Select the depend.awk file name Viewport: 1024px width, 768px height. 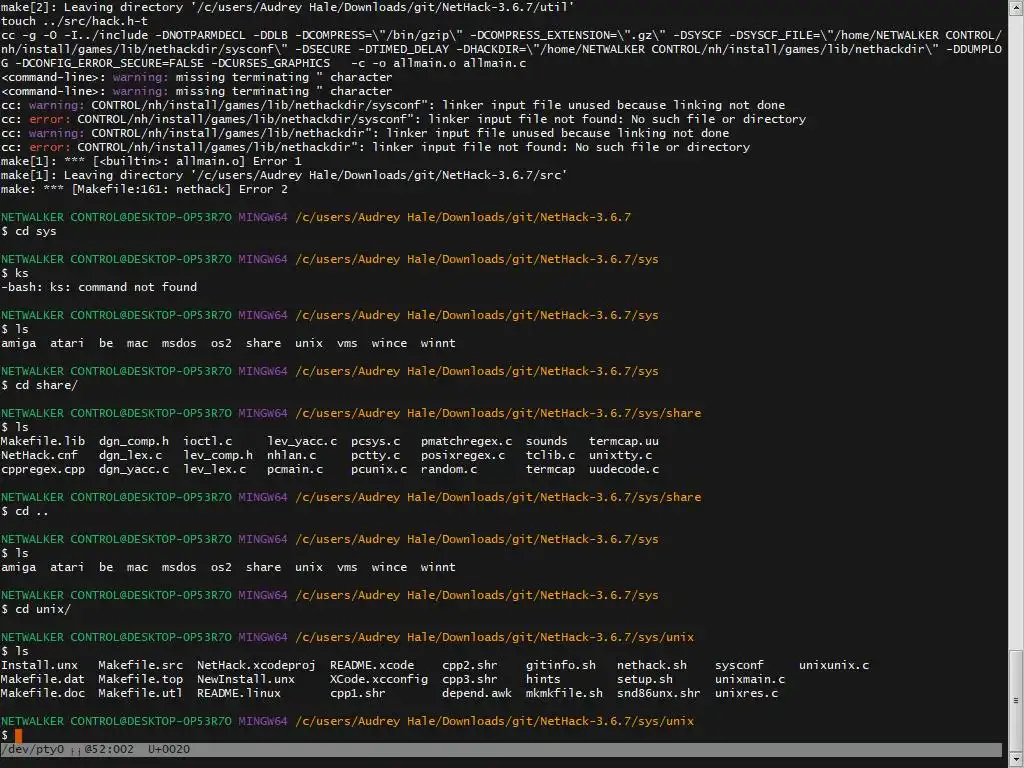pyautogui.click(x=477, y=694)
